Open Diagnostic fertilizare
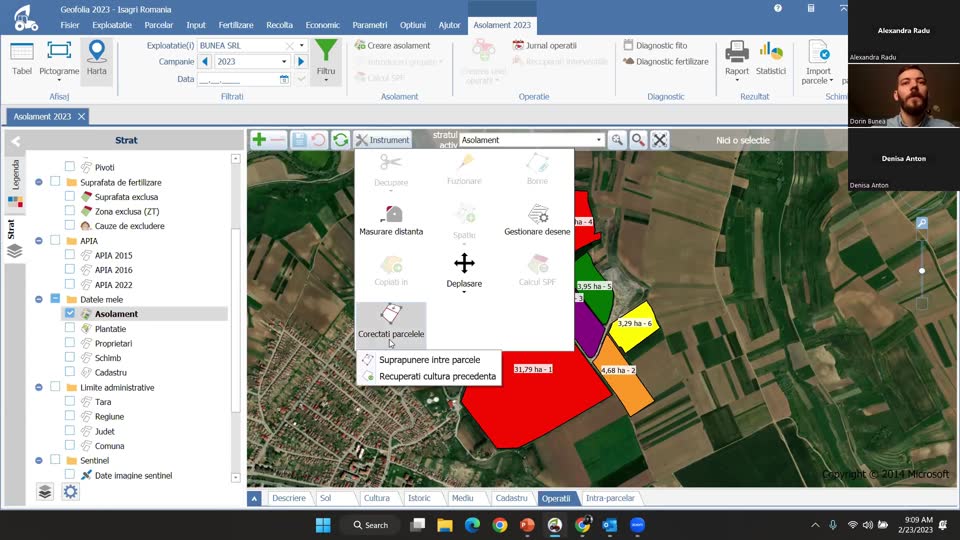 (666, 61)
